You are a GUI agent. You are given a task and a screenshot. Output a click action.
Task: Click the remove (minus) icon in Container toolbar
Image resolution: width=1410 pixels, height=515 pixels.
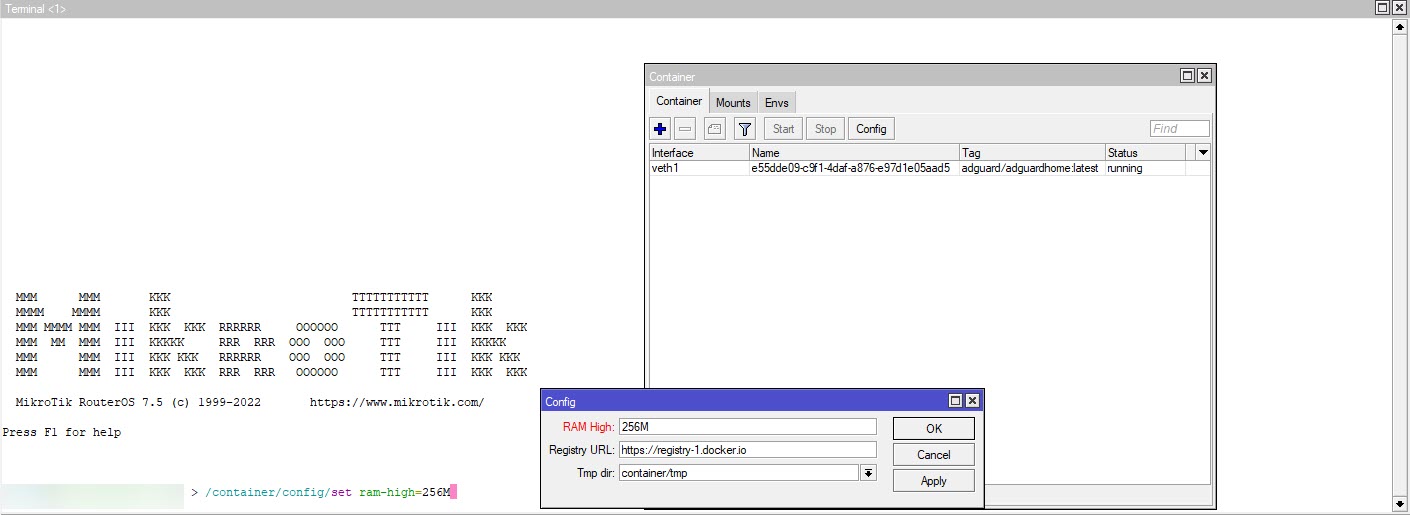pyautogui.click(x=686, y=128)
